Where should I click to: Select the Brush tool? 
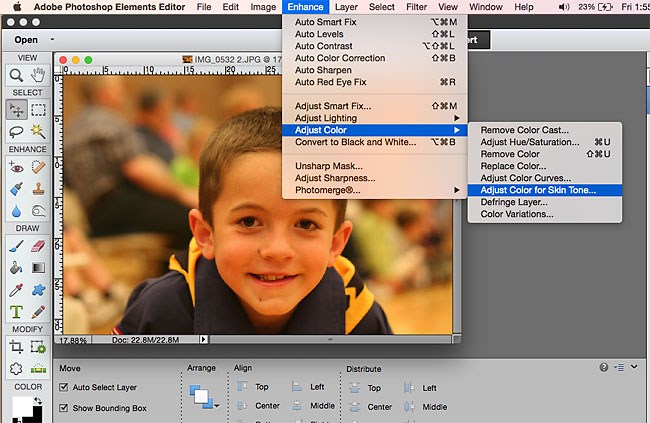point(17,246)
